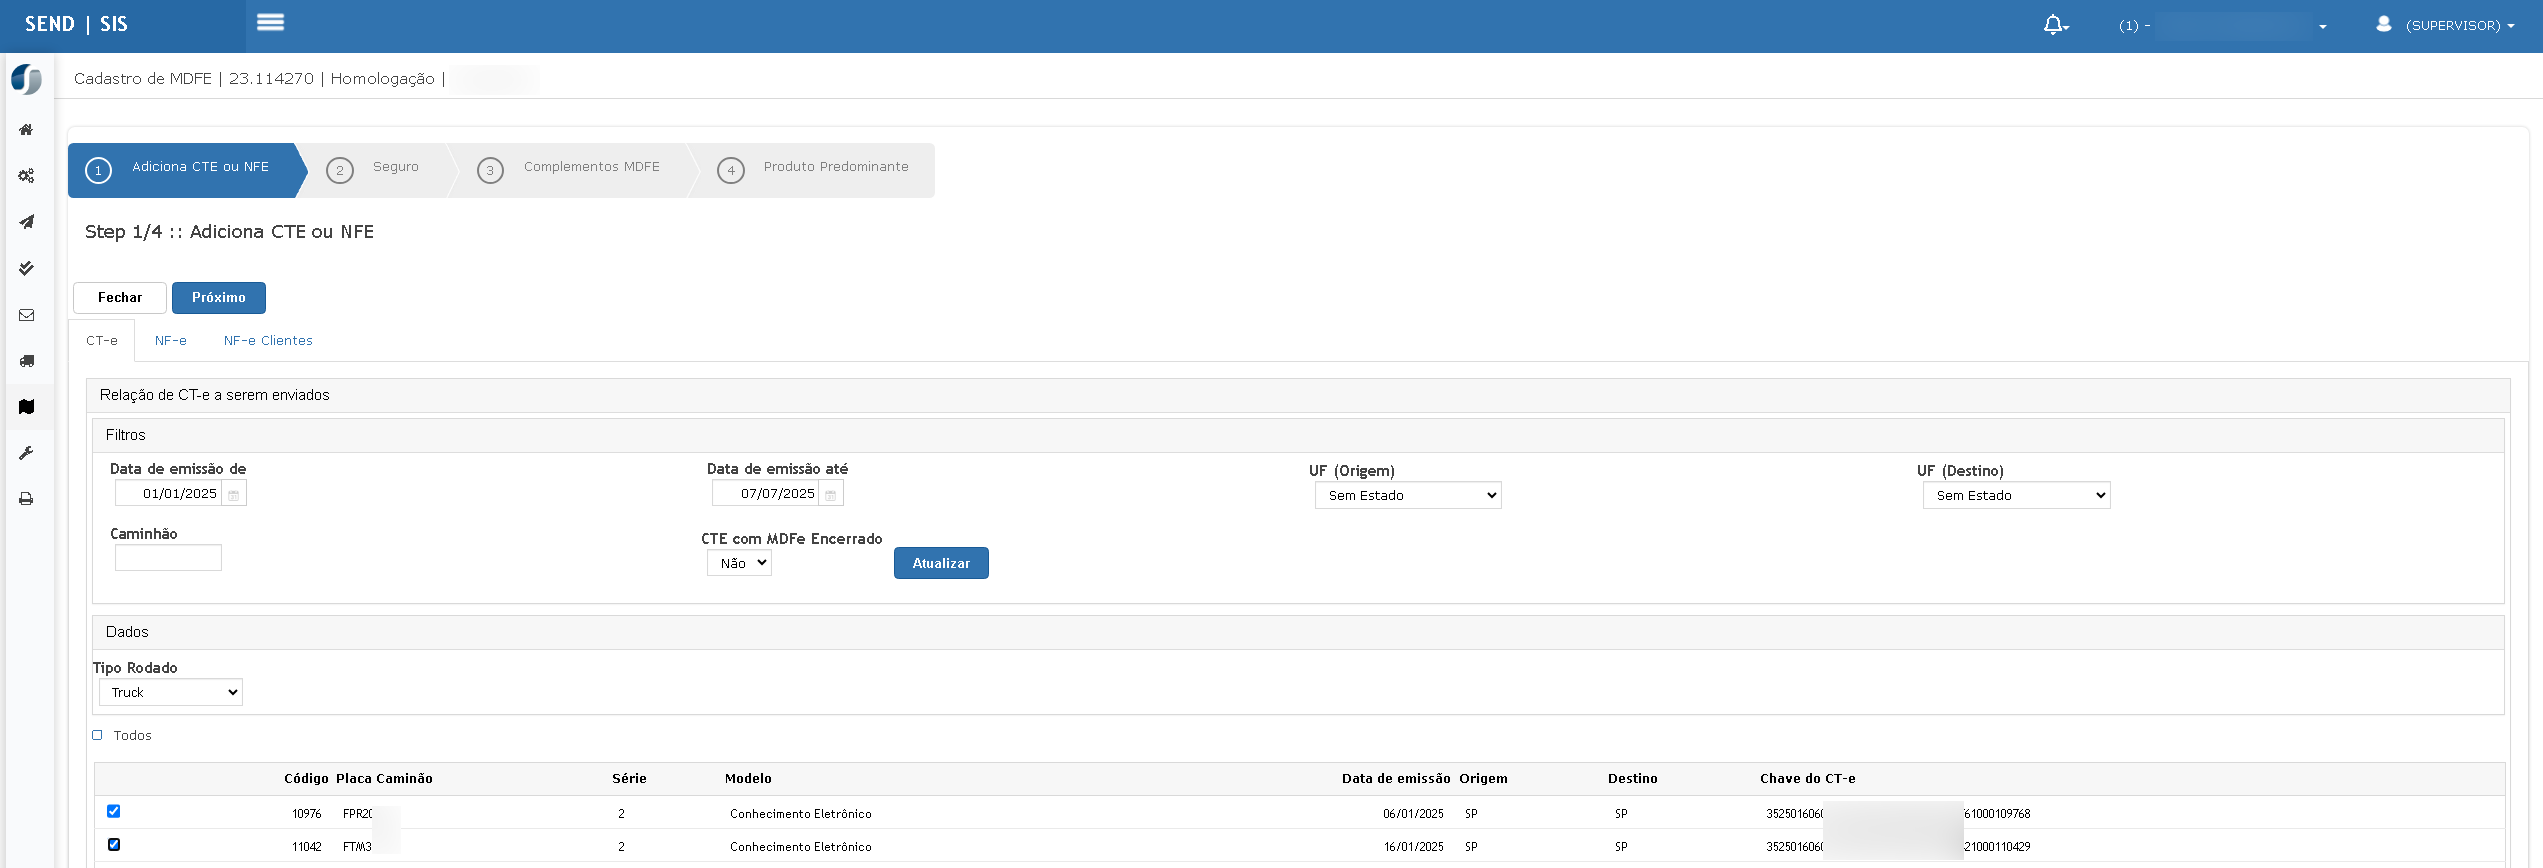Click the paper plane send icon

[x=26, y=222]
